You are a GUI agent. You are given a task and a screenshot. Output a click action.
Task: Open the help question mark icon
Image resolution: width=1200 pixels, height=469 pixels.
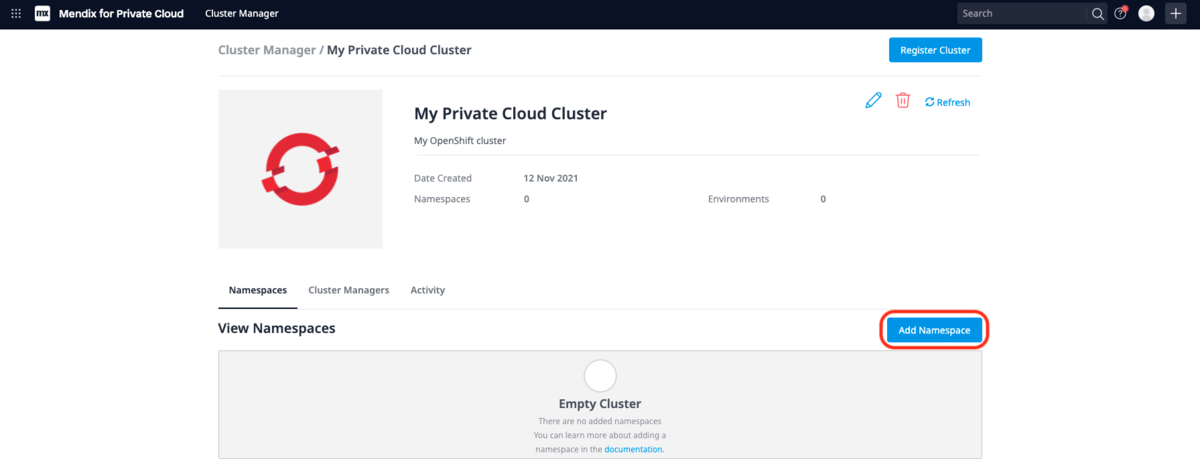pyautogui.click(x=1121, y=14)
